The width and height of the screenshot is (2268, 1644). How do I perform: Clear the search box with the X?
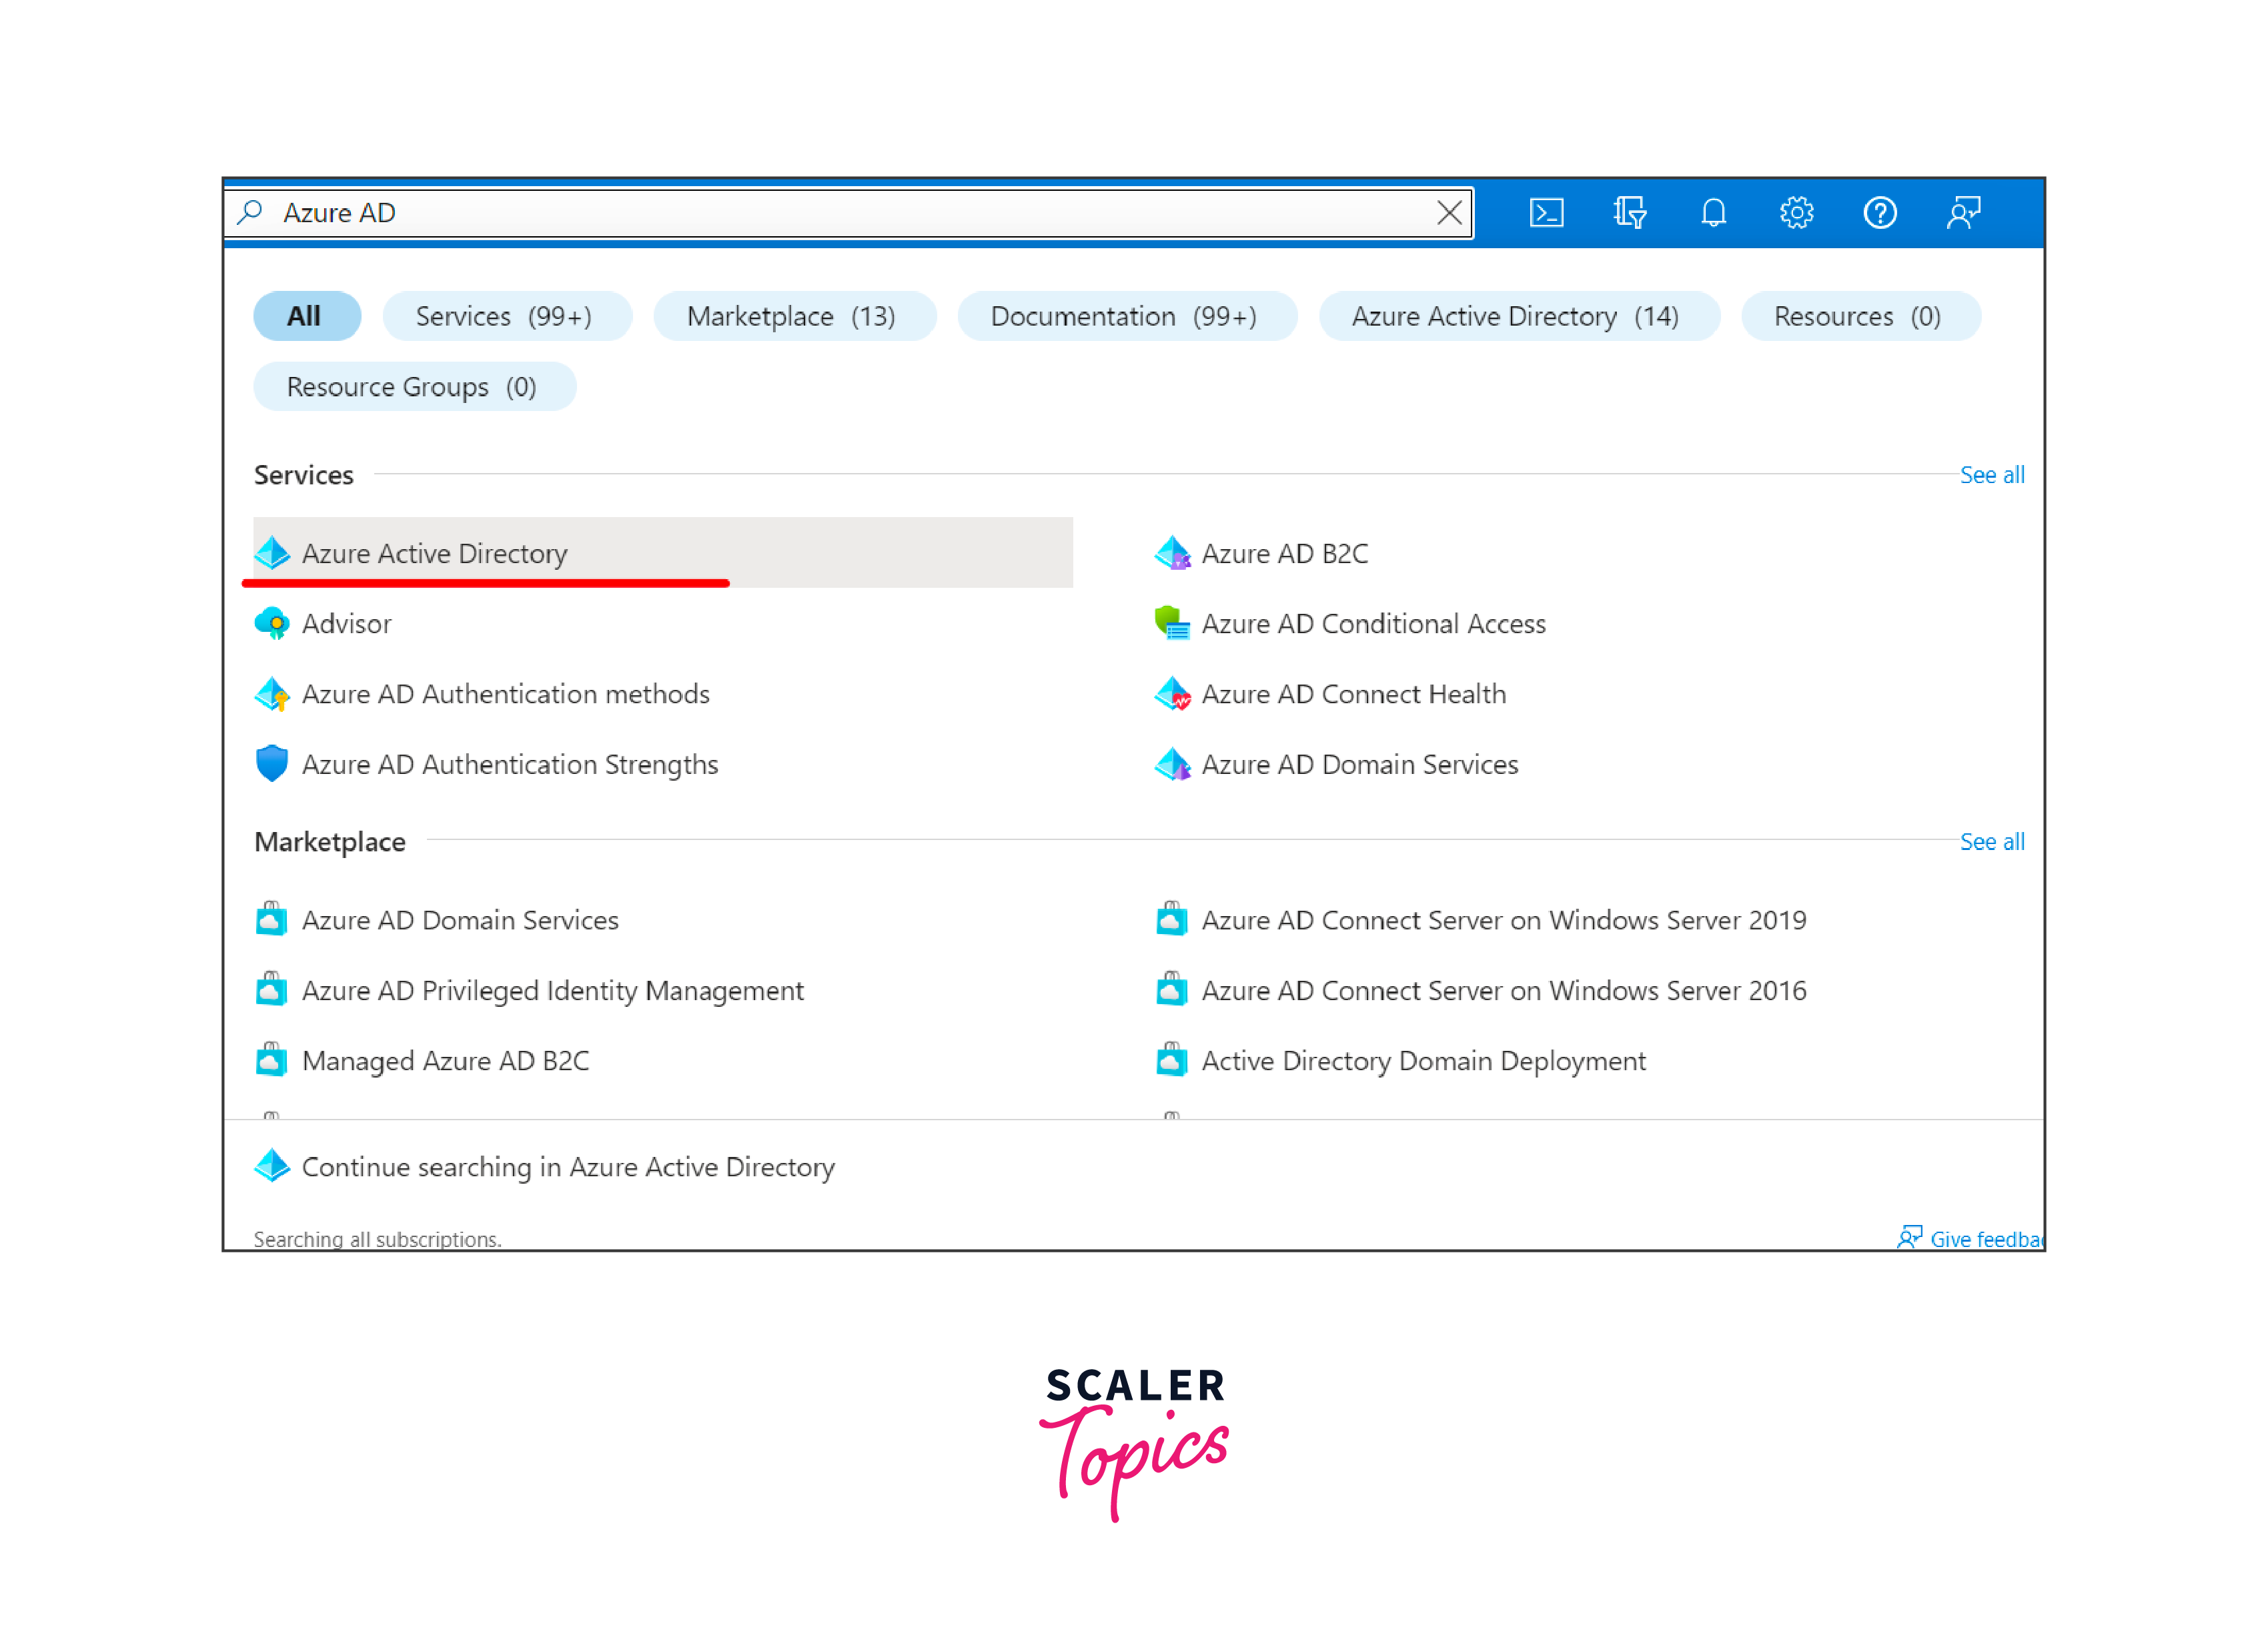(1449, 213)
